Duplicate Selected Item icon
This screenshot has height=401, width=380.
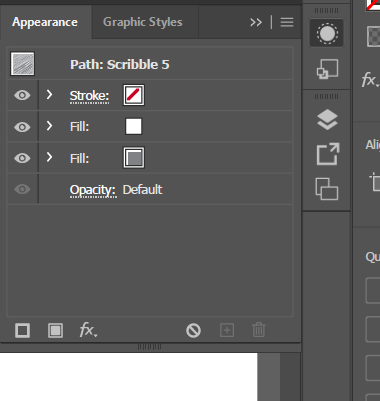point(227,330)
